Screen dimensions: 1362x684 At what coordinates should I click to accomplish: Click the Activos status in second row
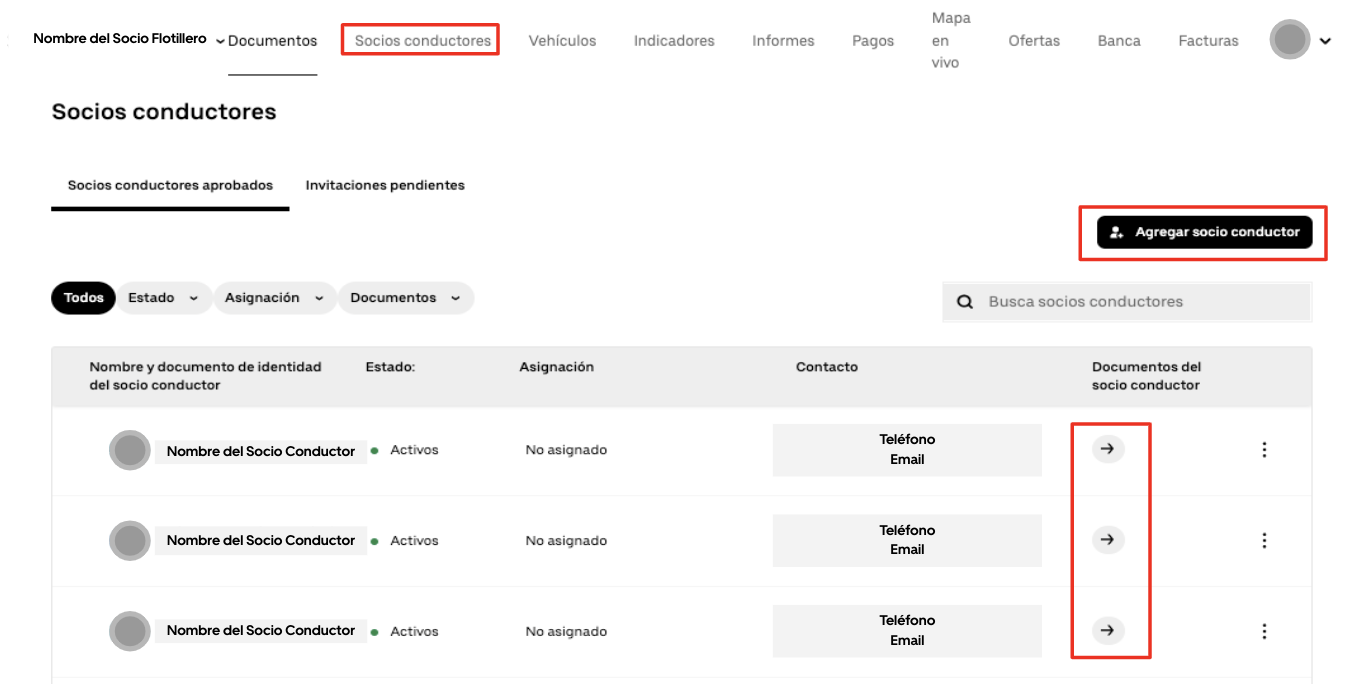(x=414, y=541)
